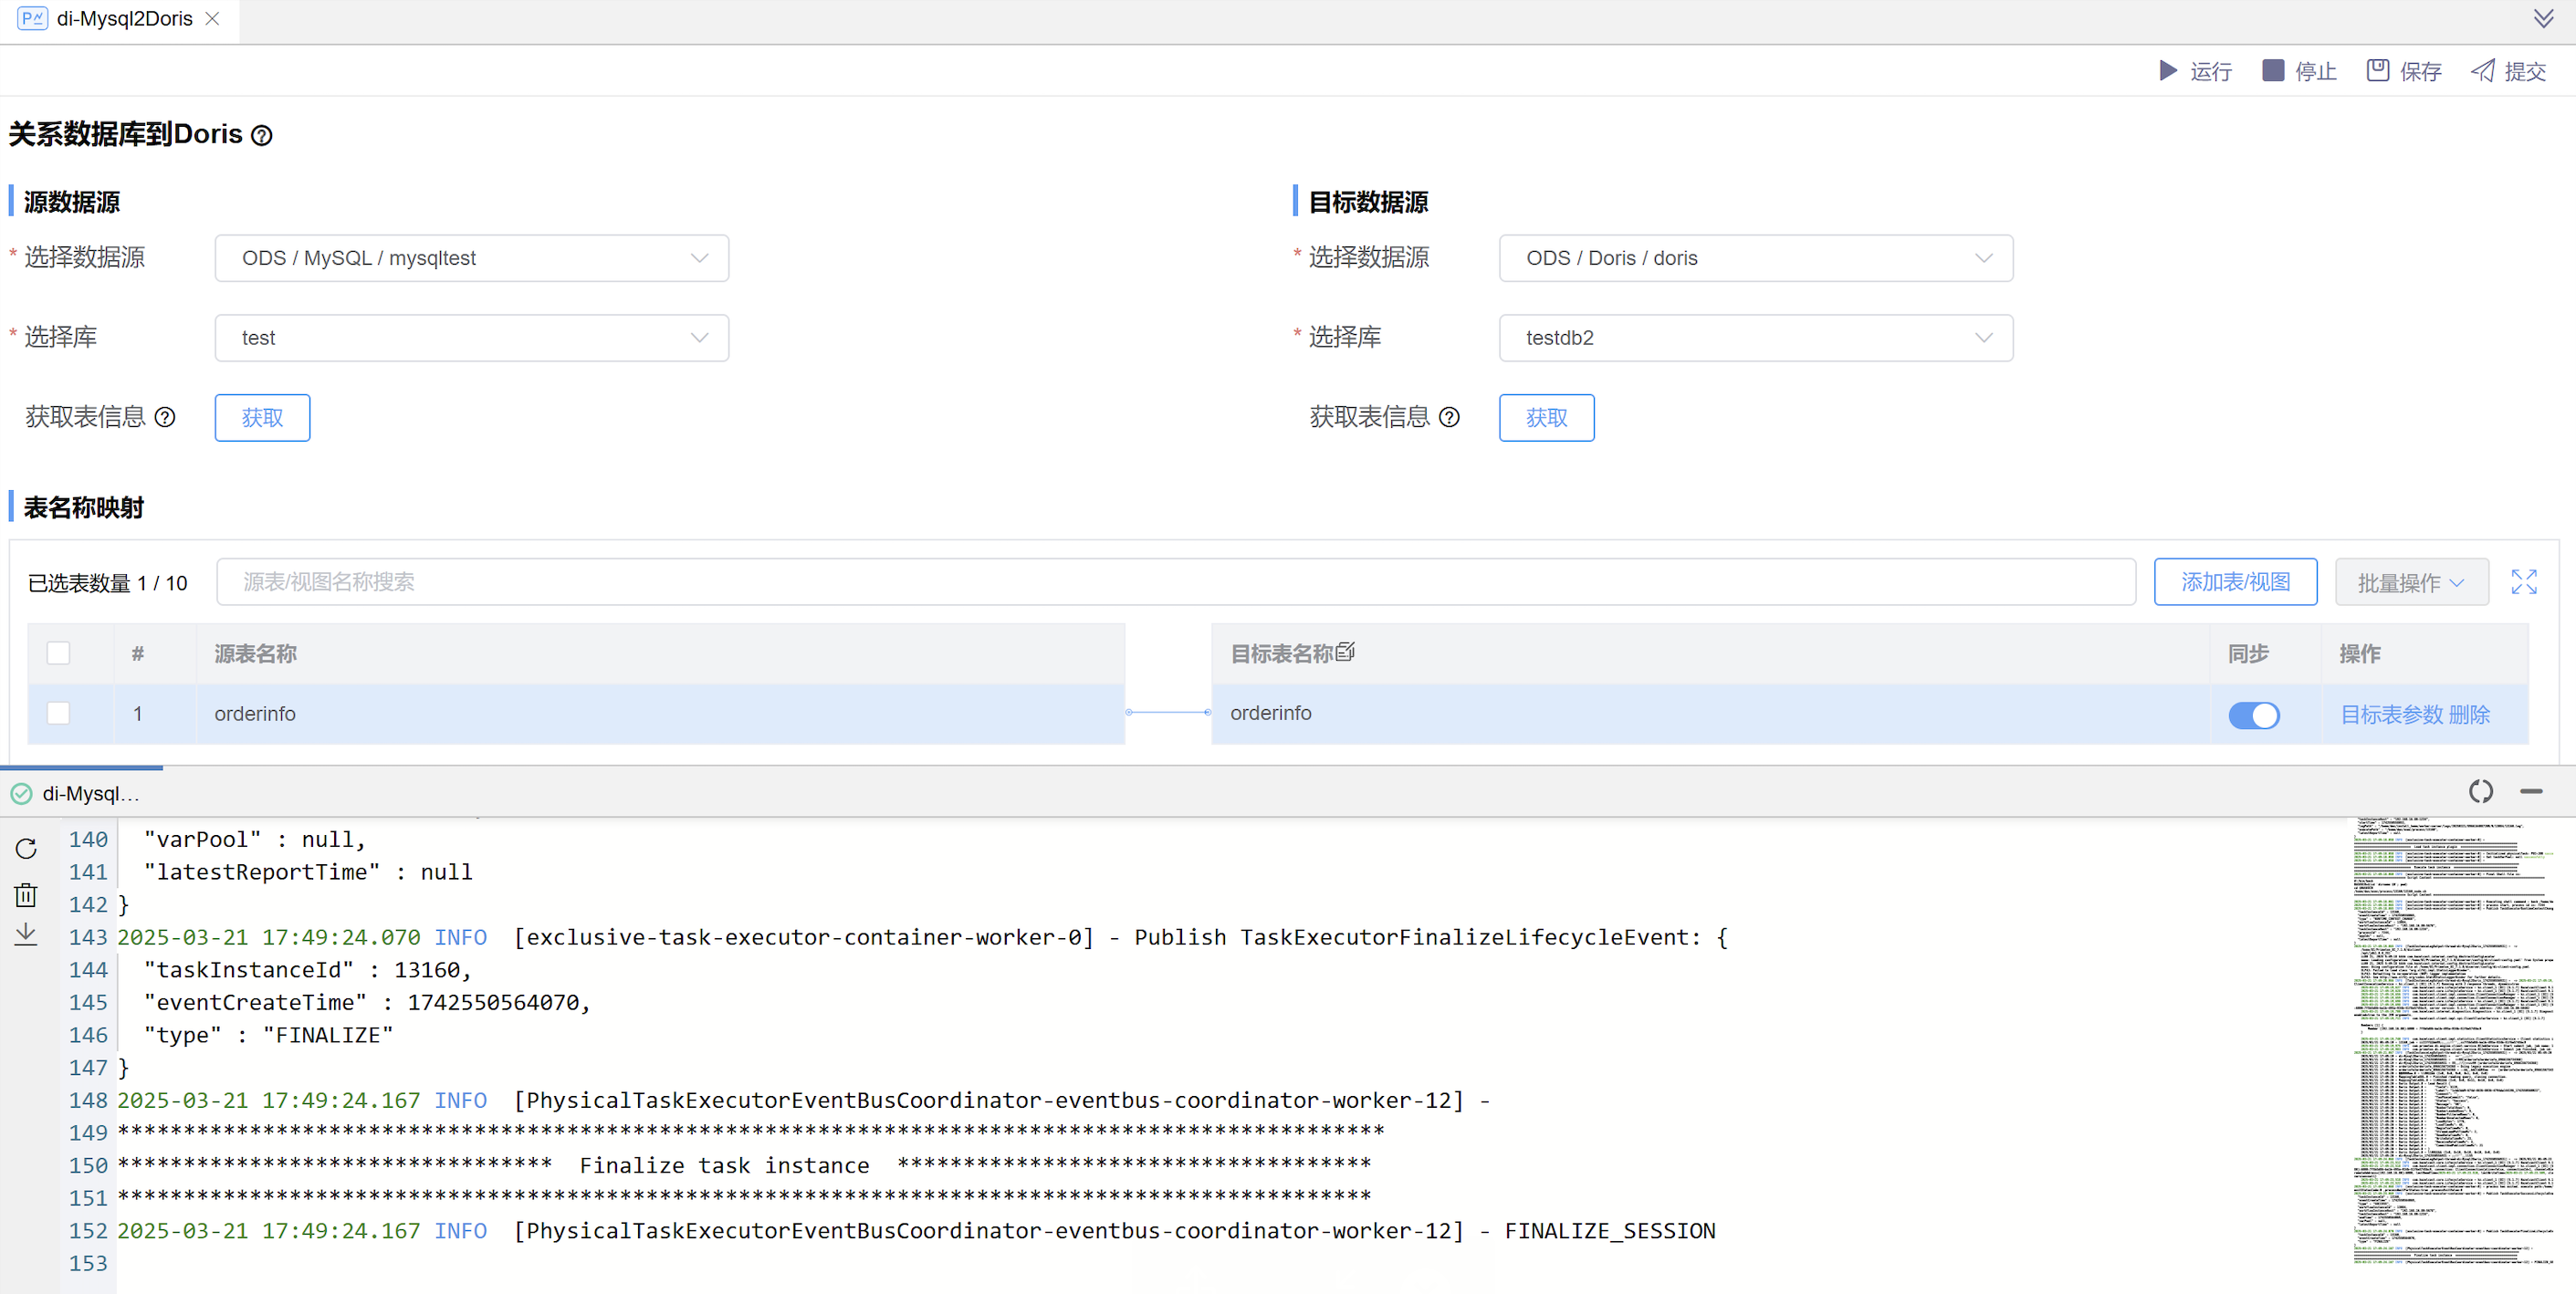Select the log panel tab
The height and width of the screenshot is (1294, 2576).
click(90, 793)
